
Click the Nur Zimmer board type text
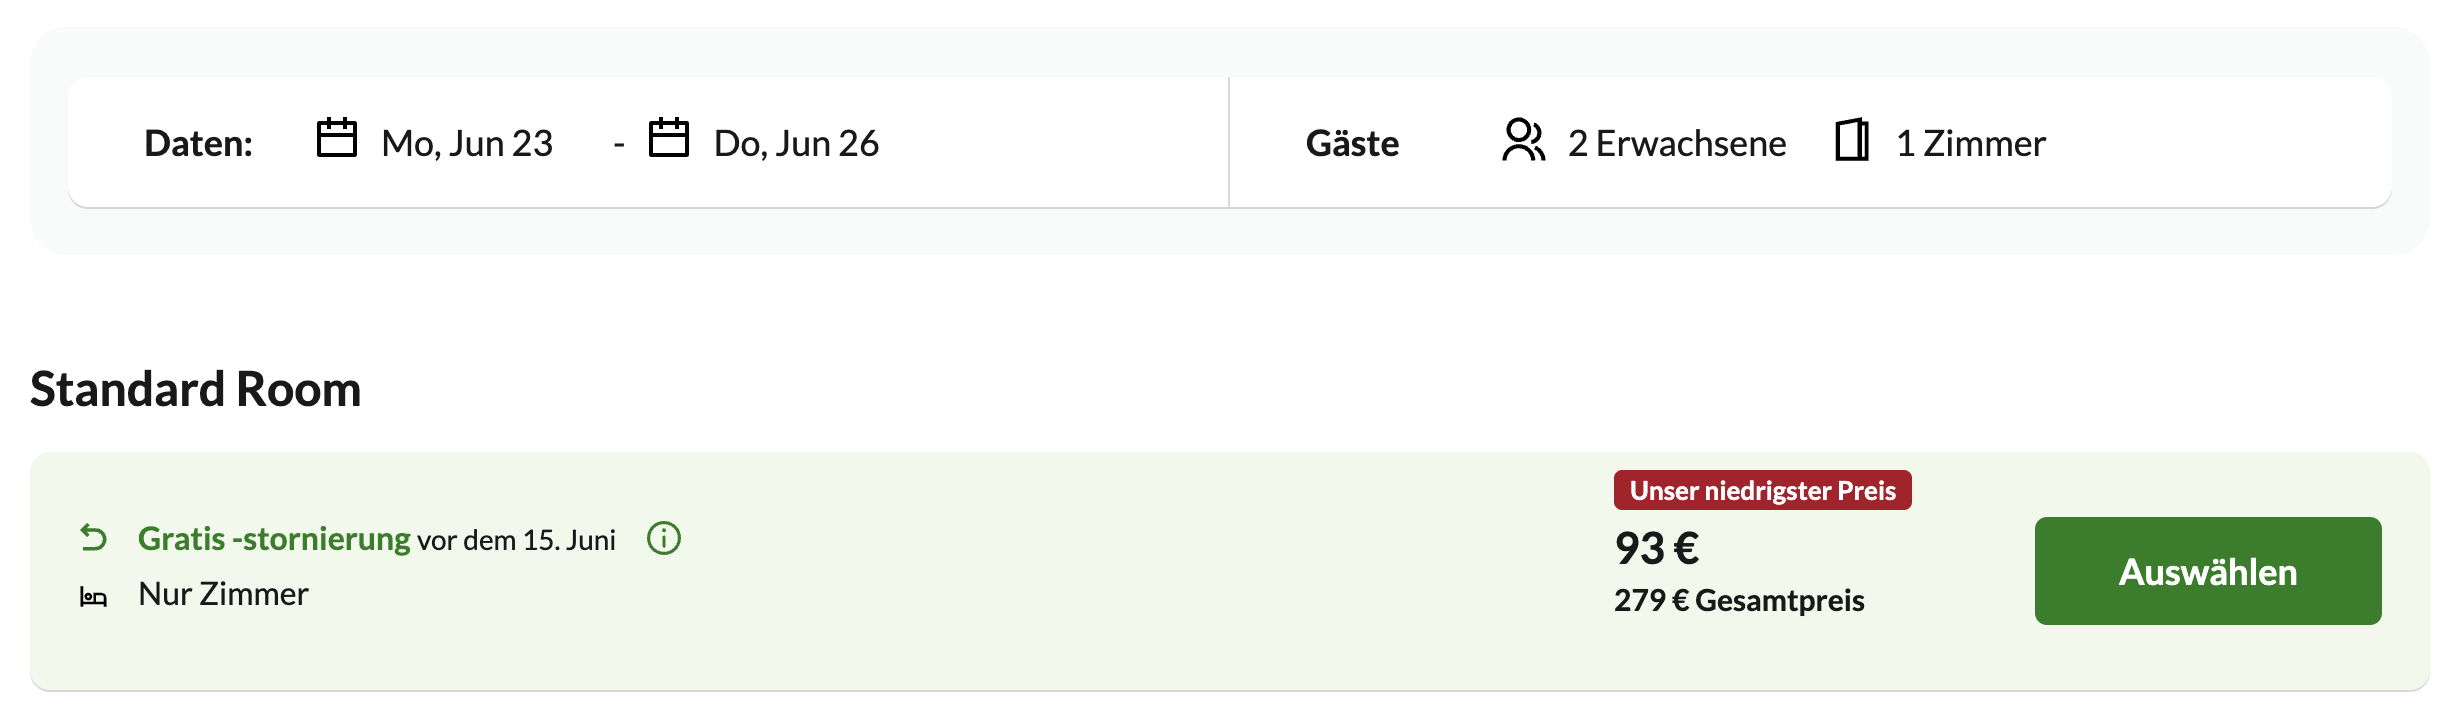coord(223,594)
